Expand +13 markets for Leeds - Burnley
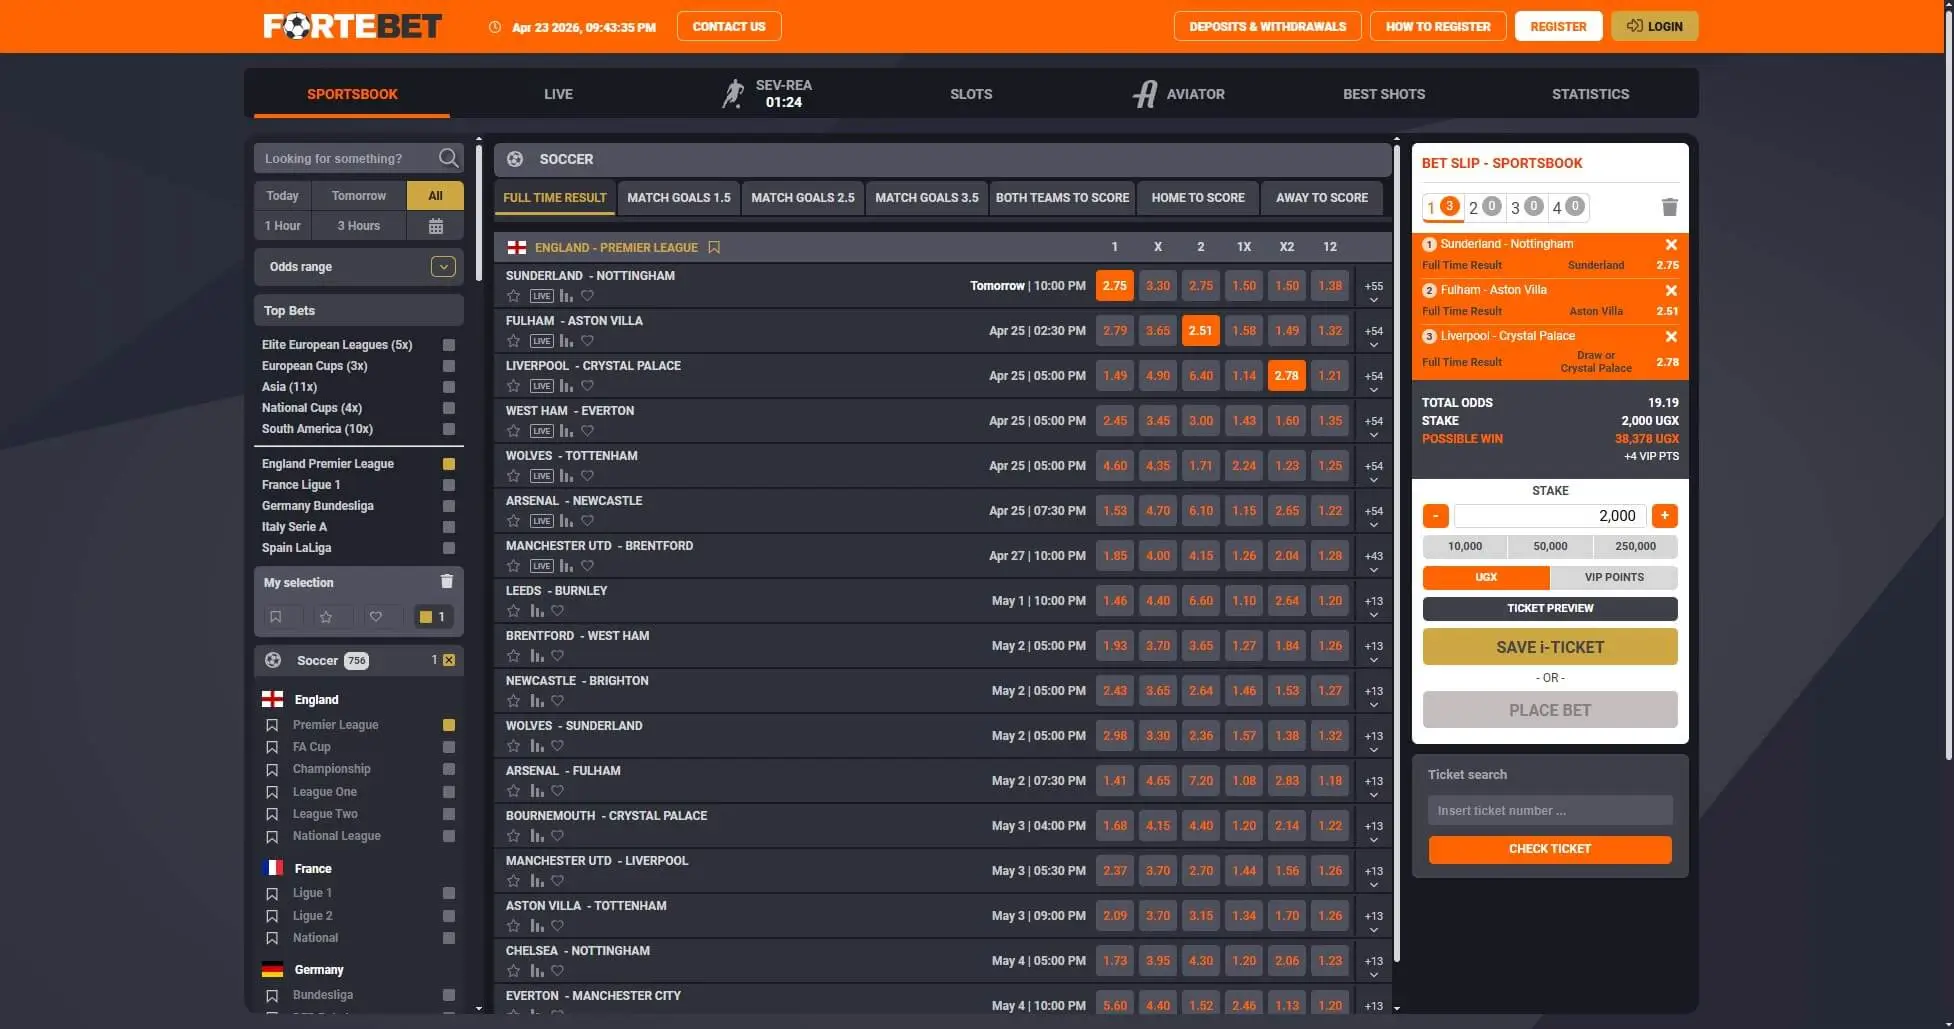The image size is (1954, 1029). pos(1374,606)
